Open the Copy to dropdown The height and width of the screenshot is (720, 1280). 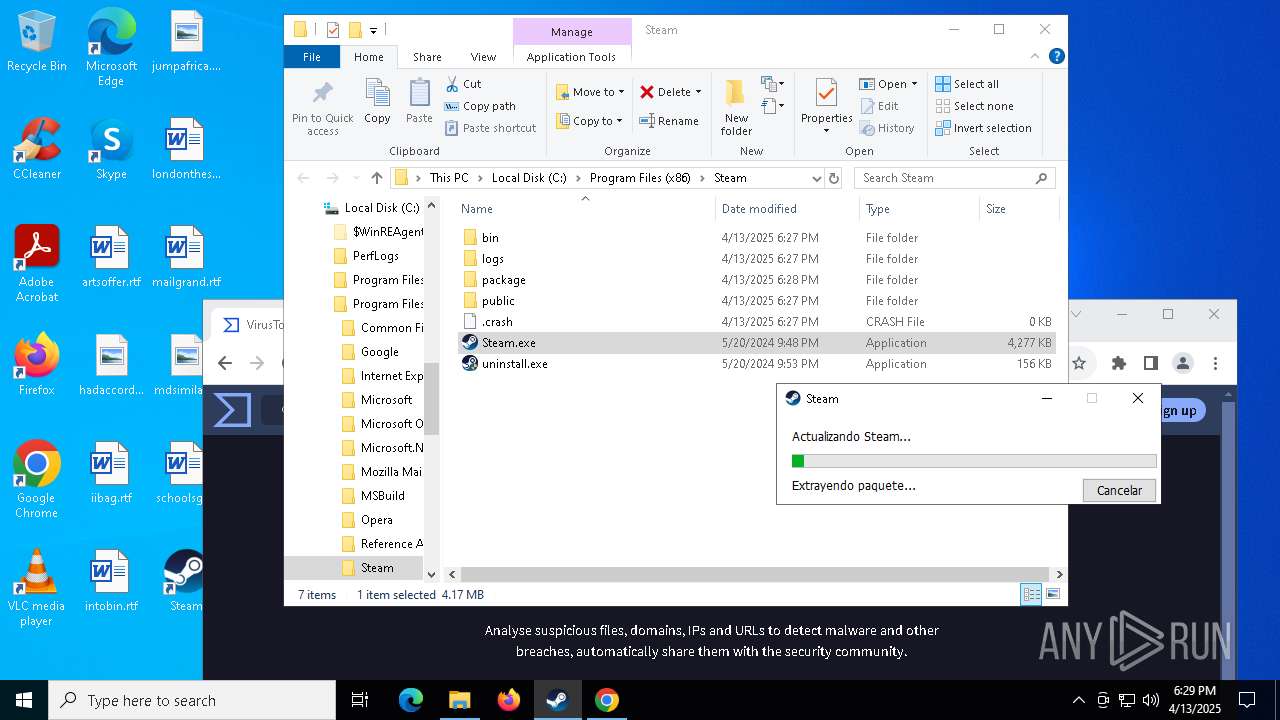[x=590, y=121]
